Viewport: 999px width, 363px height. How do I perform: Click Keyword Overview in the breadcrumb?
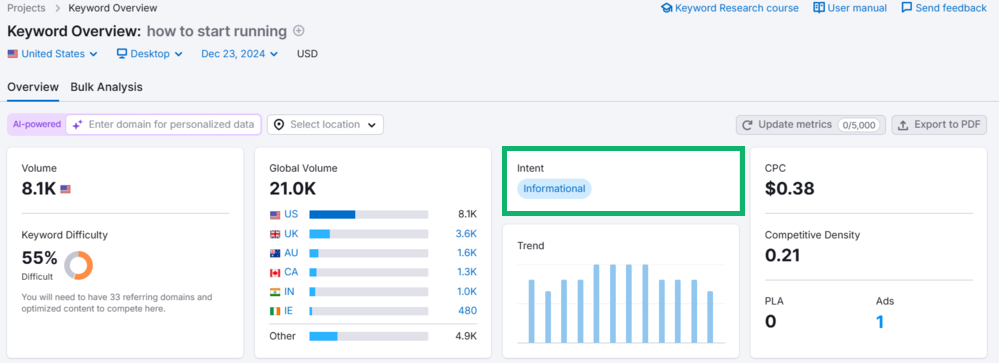click(x=113, y=8)
